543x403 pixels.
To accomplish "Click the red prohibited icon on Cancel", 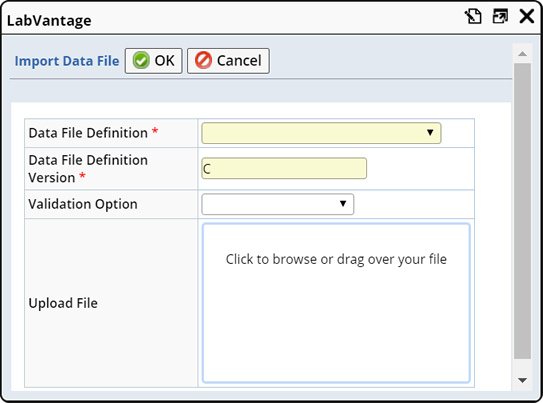I will pos(203,61).
